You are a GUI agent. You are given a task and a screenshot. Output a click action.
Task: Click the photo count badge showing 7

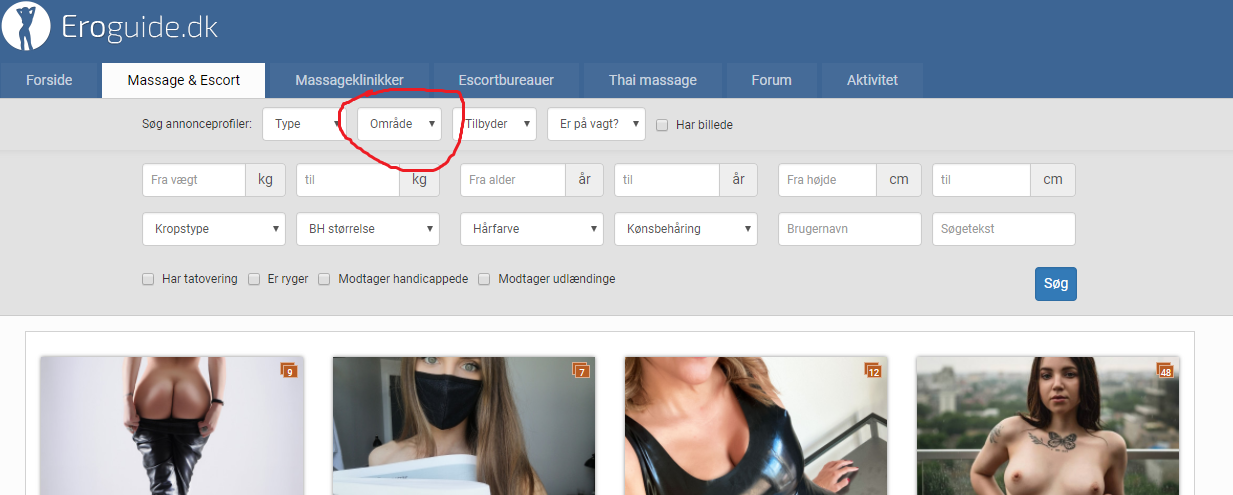(581, 371)
